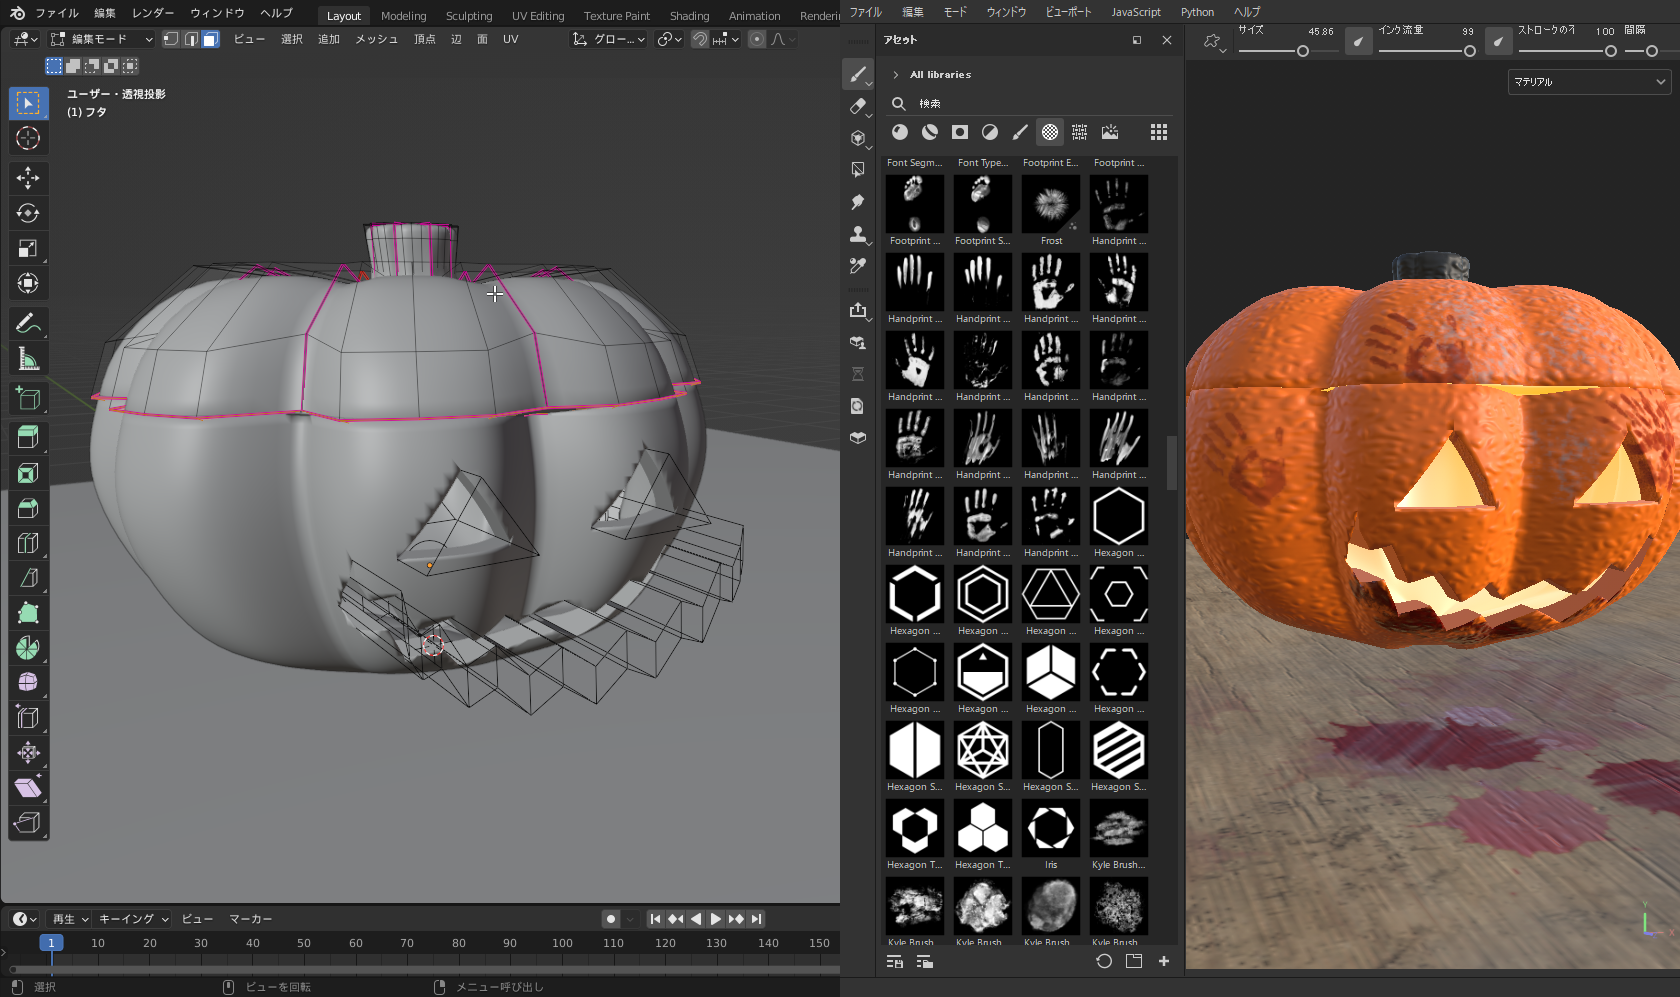This screenshot has height=997, width=1680.
Task: Enable face select mode
Action: click(x=210, y=39)
